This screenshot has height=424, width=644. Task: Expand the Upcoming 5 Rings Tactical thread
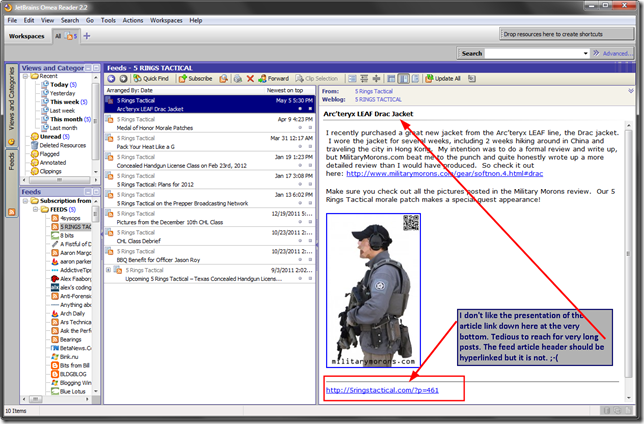tap(108, 270)
